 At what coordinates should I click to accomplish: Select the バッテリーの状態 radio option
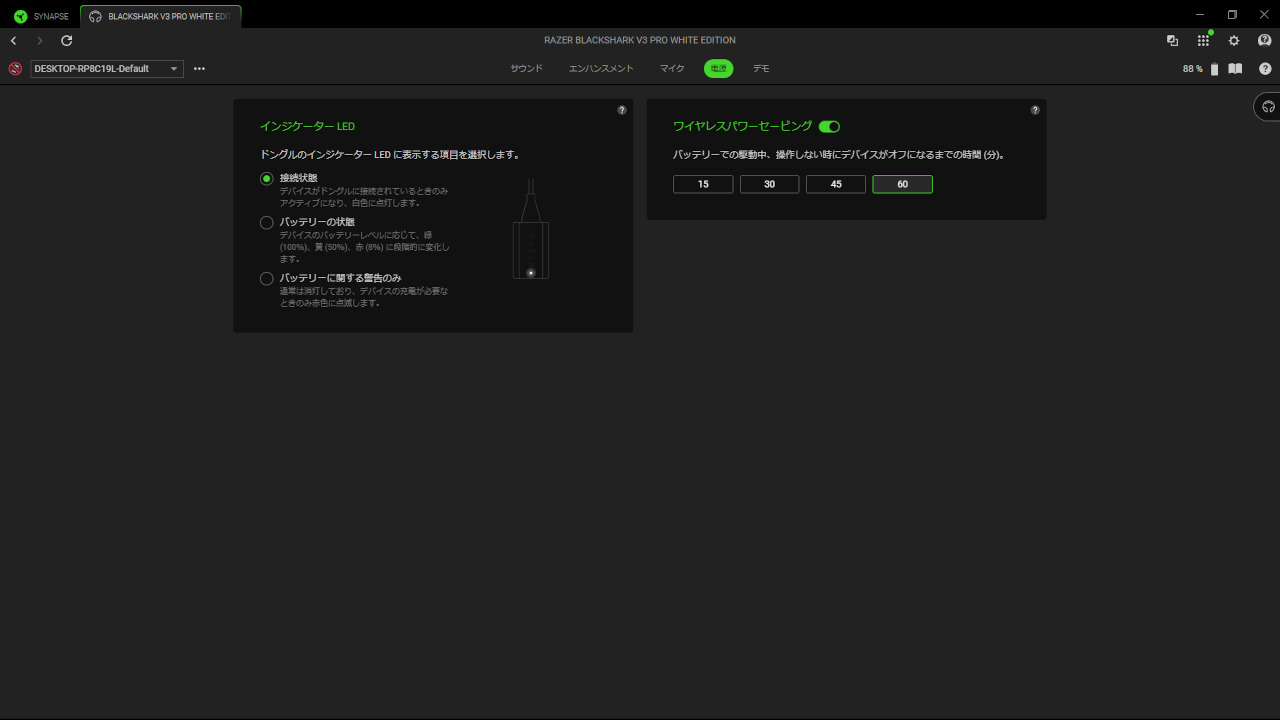tap(267, 223)
